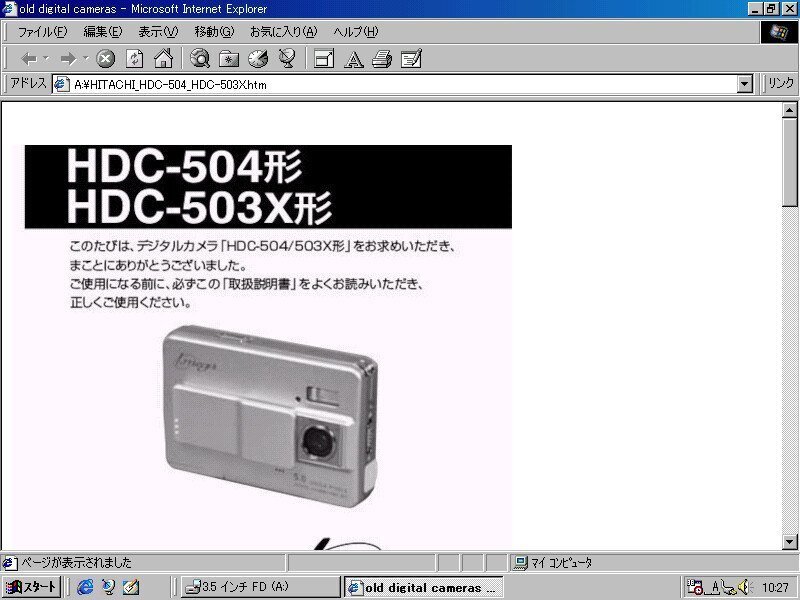Refresh the page with the Refresh icon

135,59
